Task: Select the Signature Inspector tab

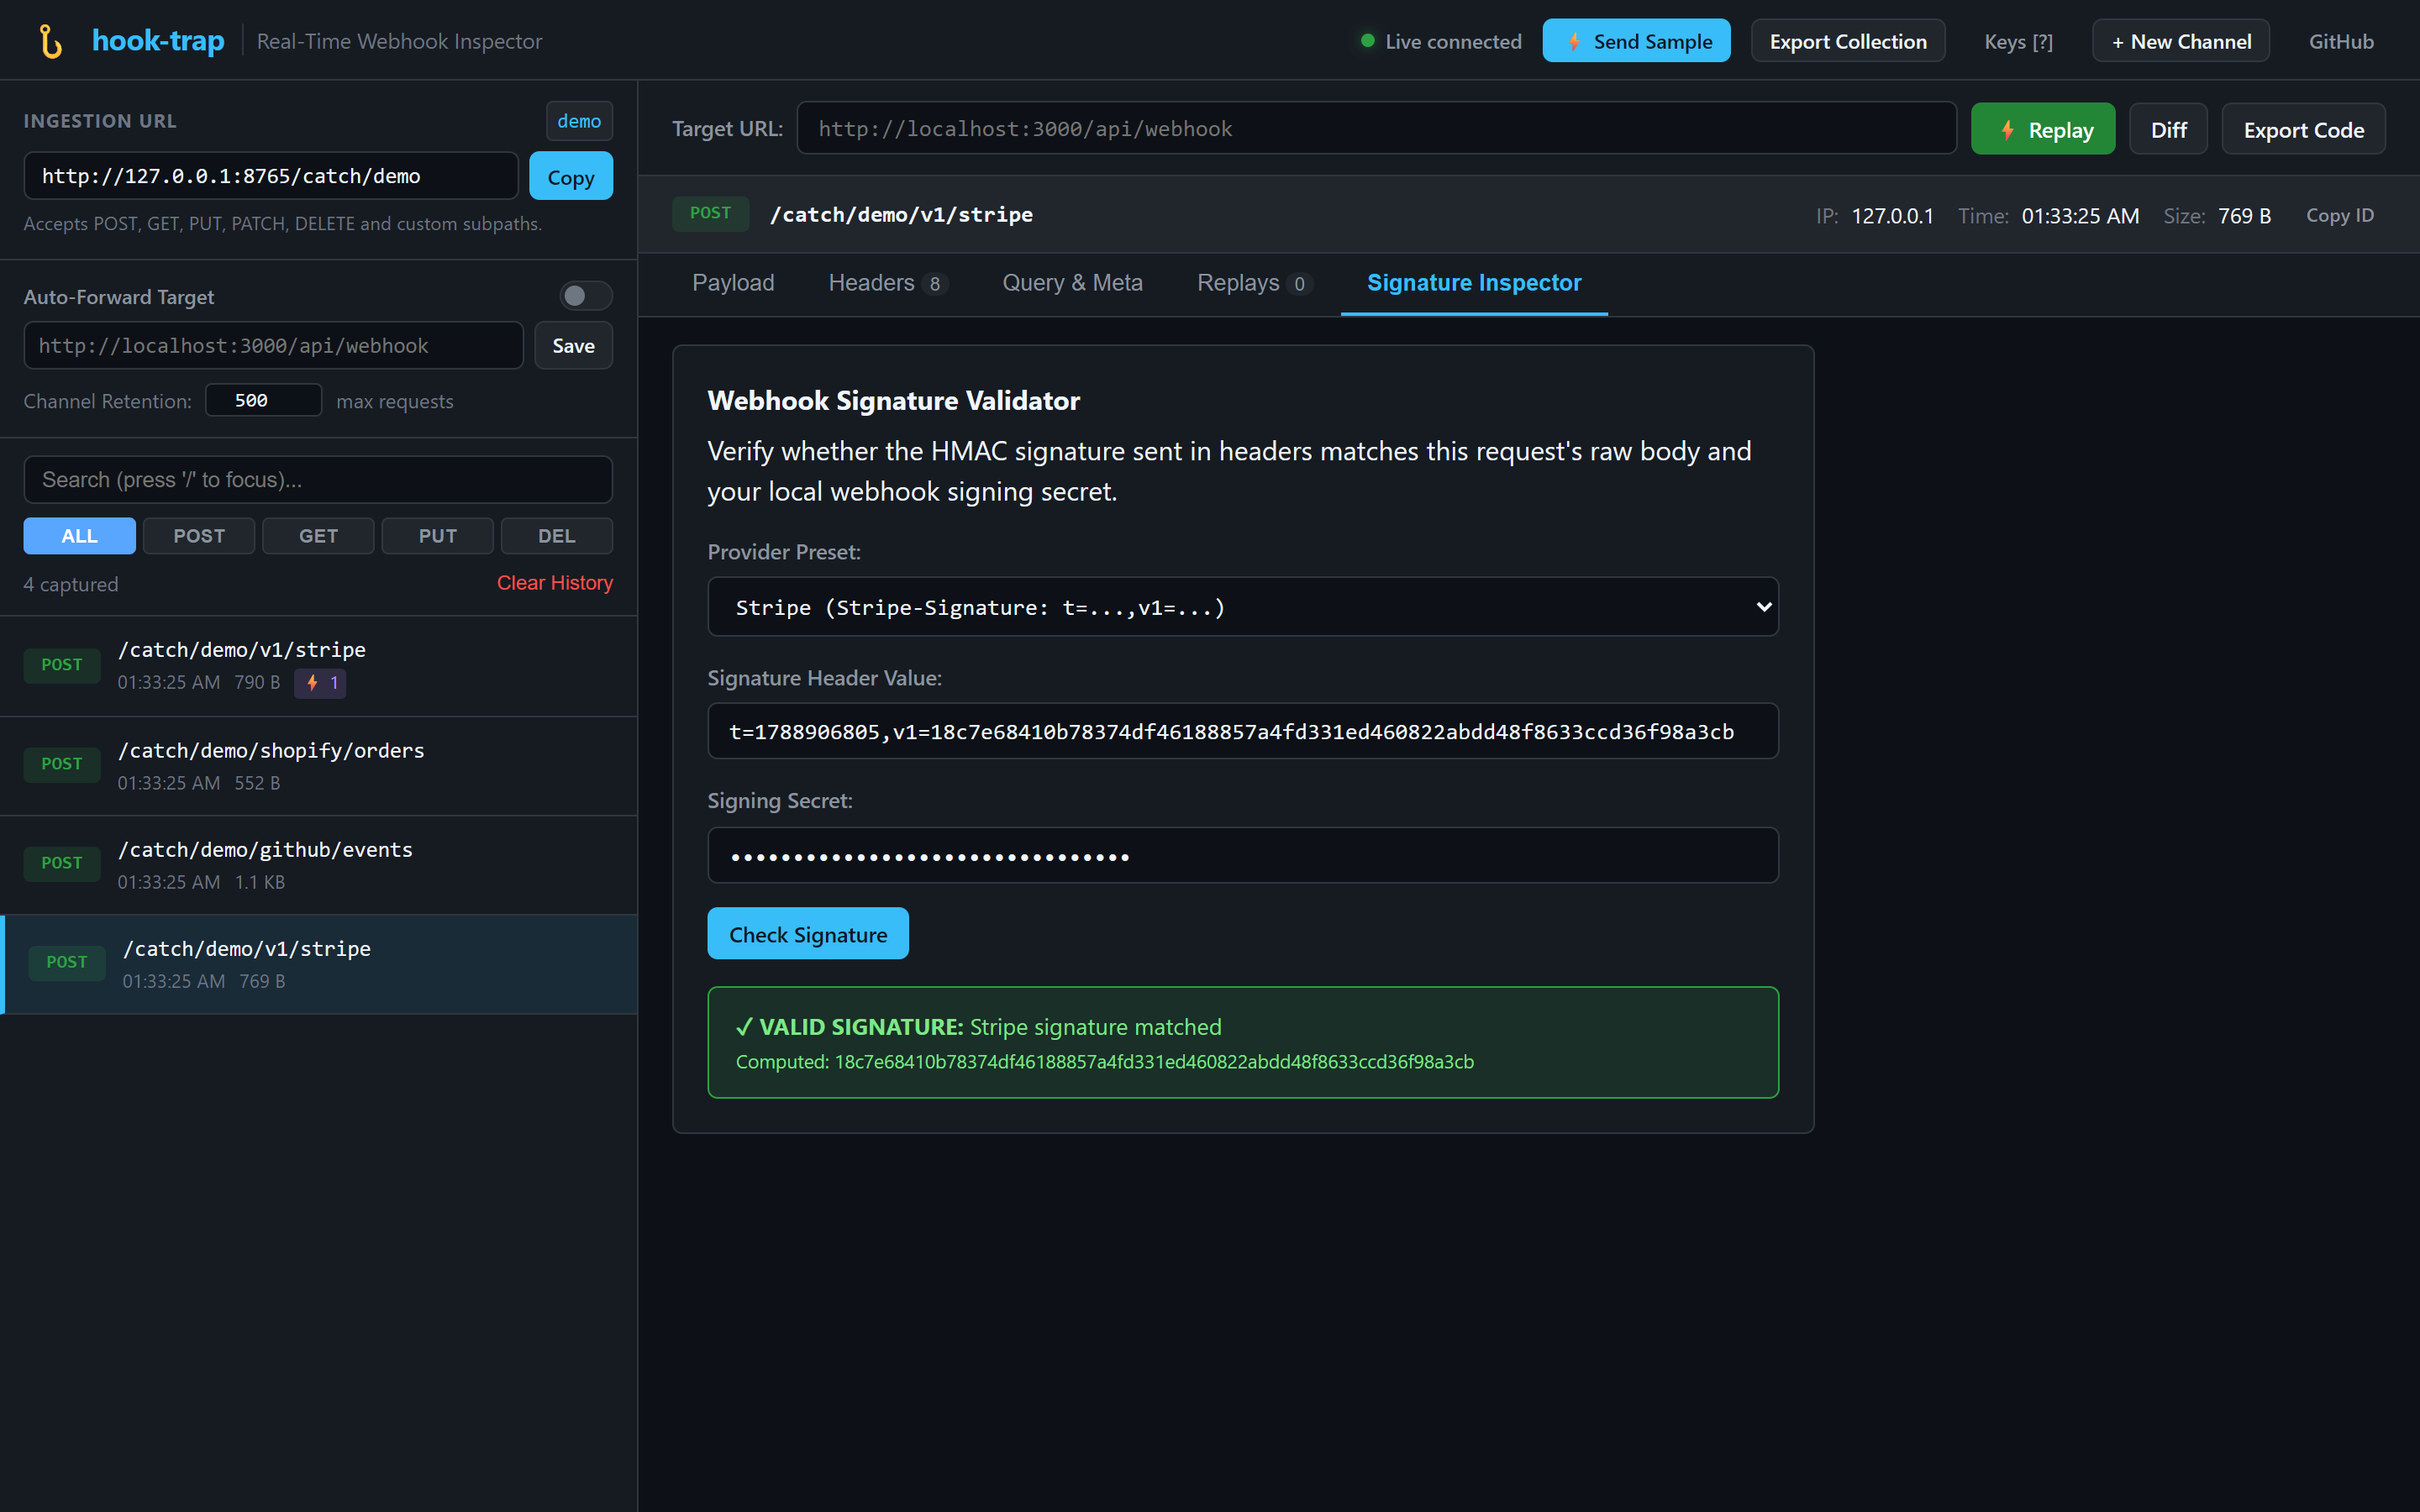Action: 1474,283
